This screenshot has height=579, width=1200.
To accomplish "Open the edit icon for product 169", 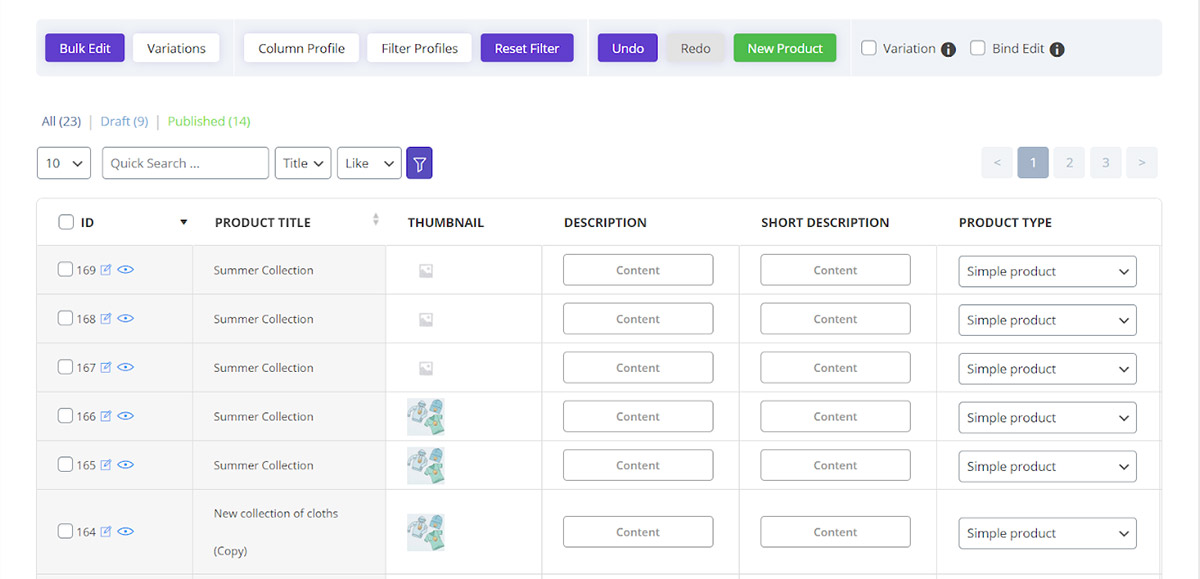I will [106, 270].
